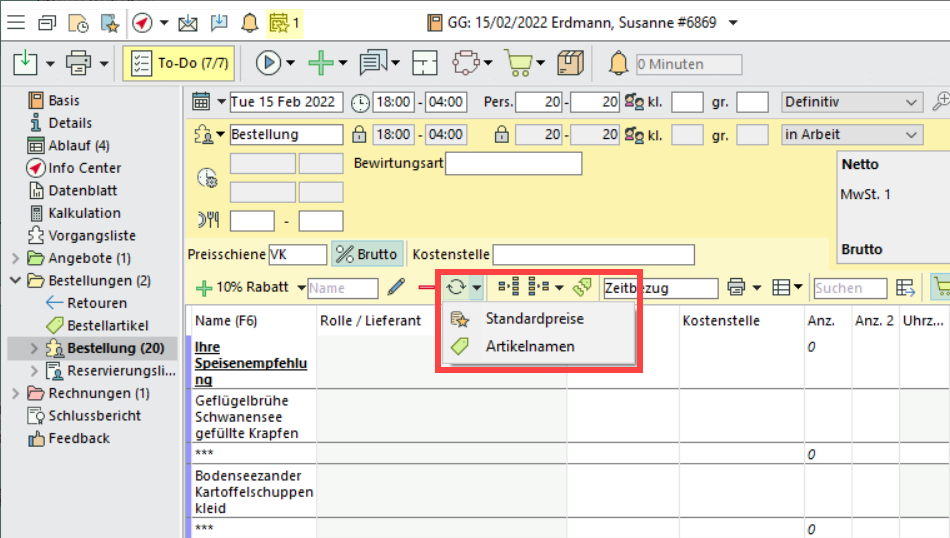This screenshot has height=538, width=950.
Task: Expand the Angebote (1) tree folder
Action: click(15, 258)
